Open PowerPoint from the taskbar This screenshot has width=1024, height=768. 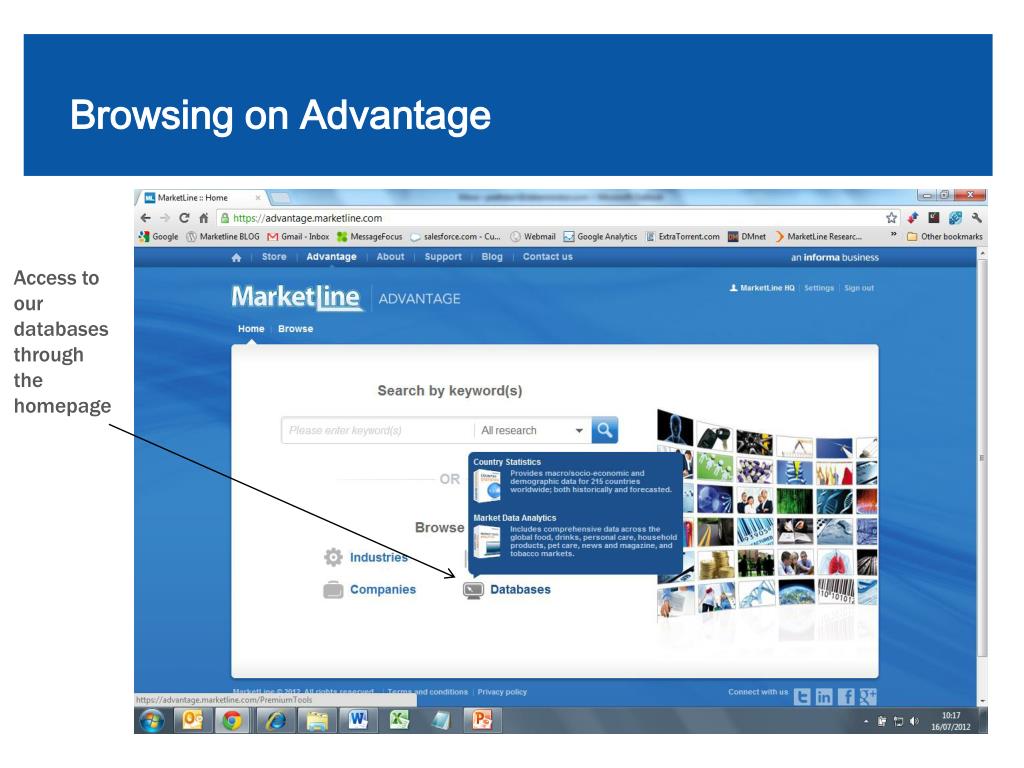(x=483, y=720)
